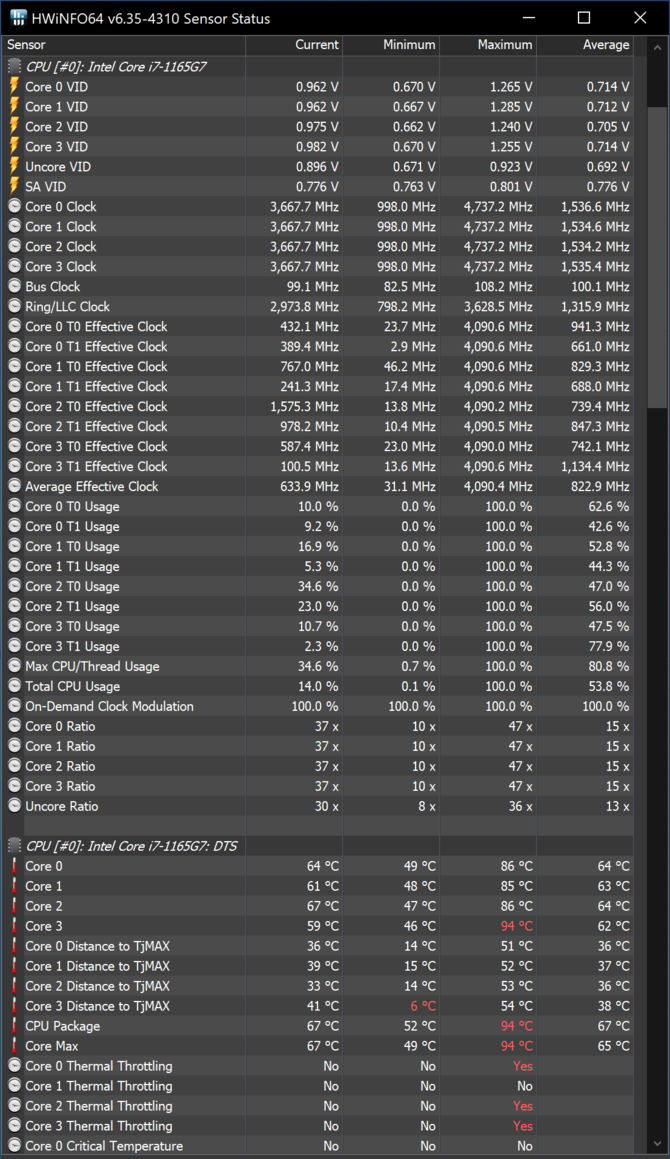Click the Sensor column header
Image resolution: width=670 pixels, height=1159 pixels.
tap(124, 45)
